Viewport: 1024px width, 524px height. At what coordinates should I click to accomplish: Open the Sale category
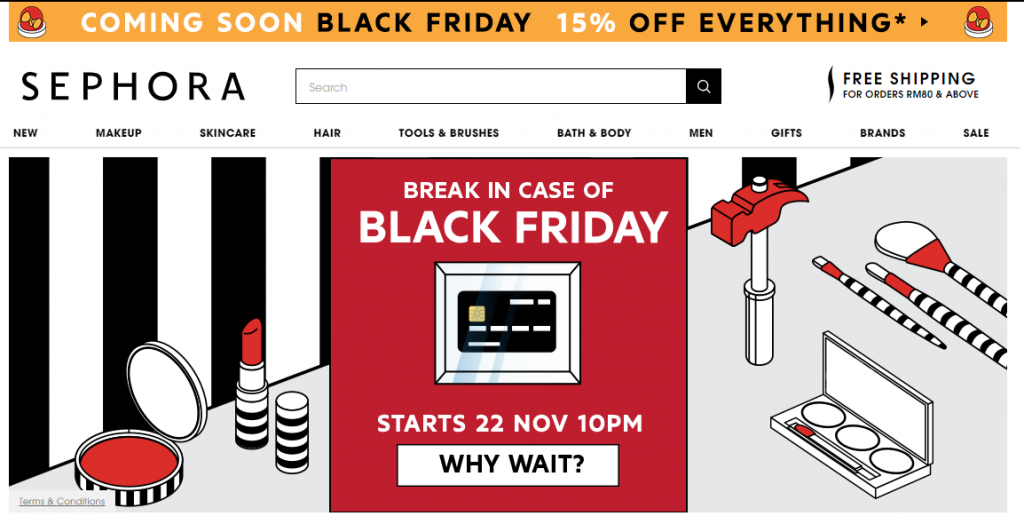[x=976, y=133]
